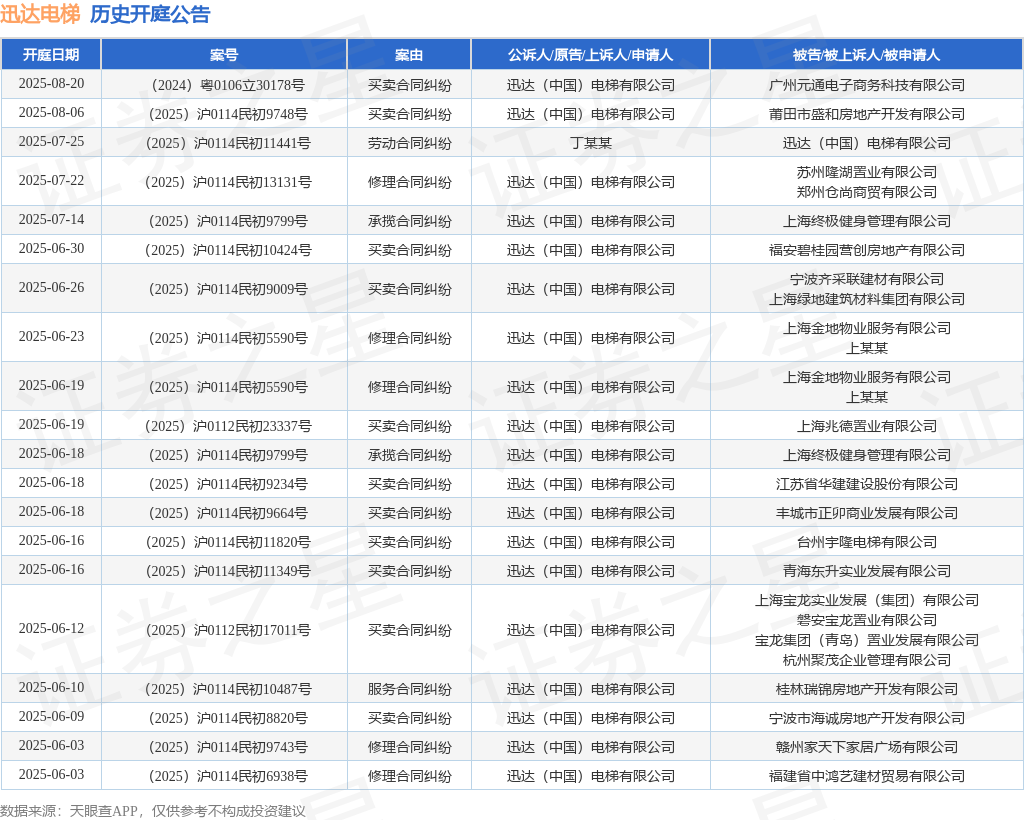Select the 开庭日期 column header

pyautogui.click(x=51, y=55)
